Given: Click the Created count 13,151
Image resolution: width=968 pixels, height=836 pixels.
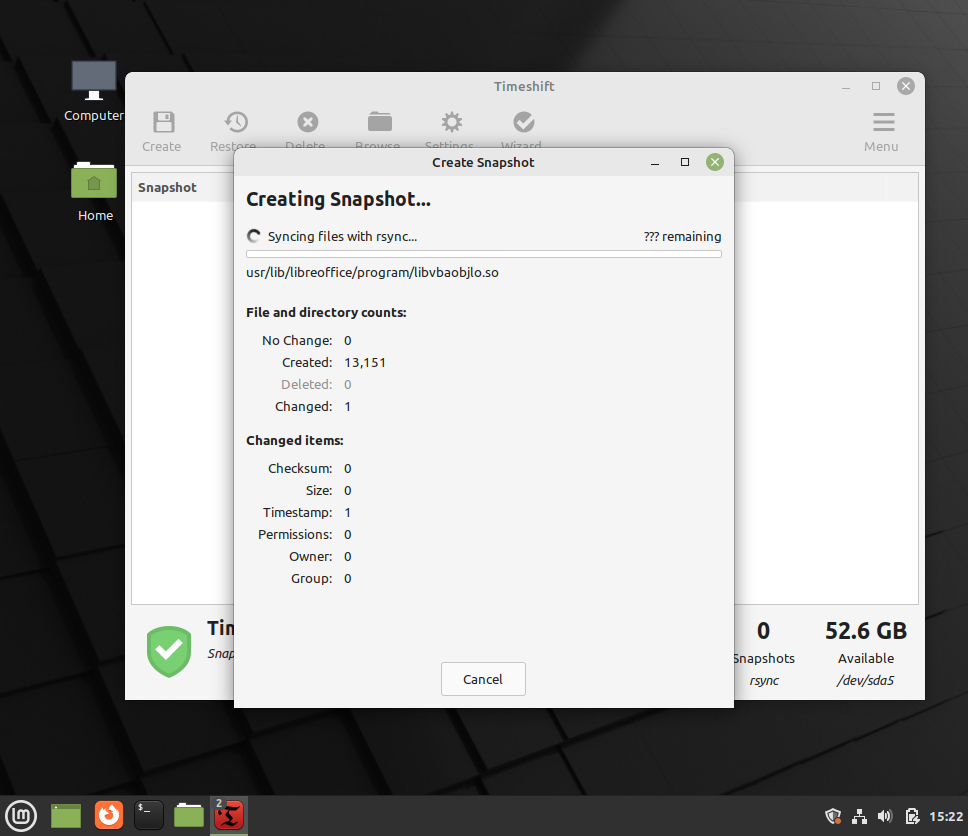Looking at the screenshot, I should point(365,362).
